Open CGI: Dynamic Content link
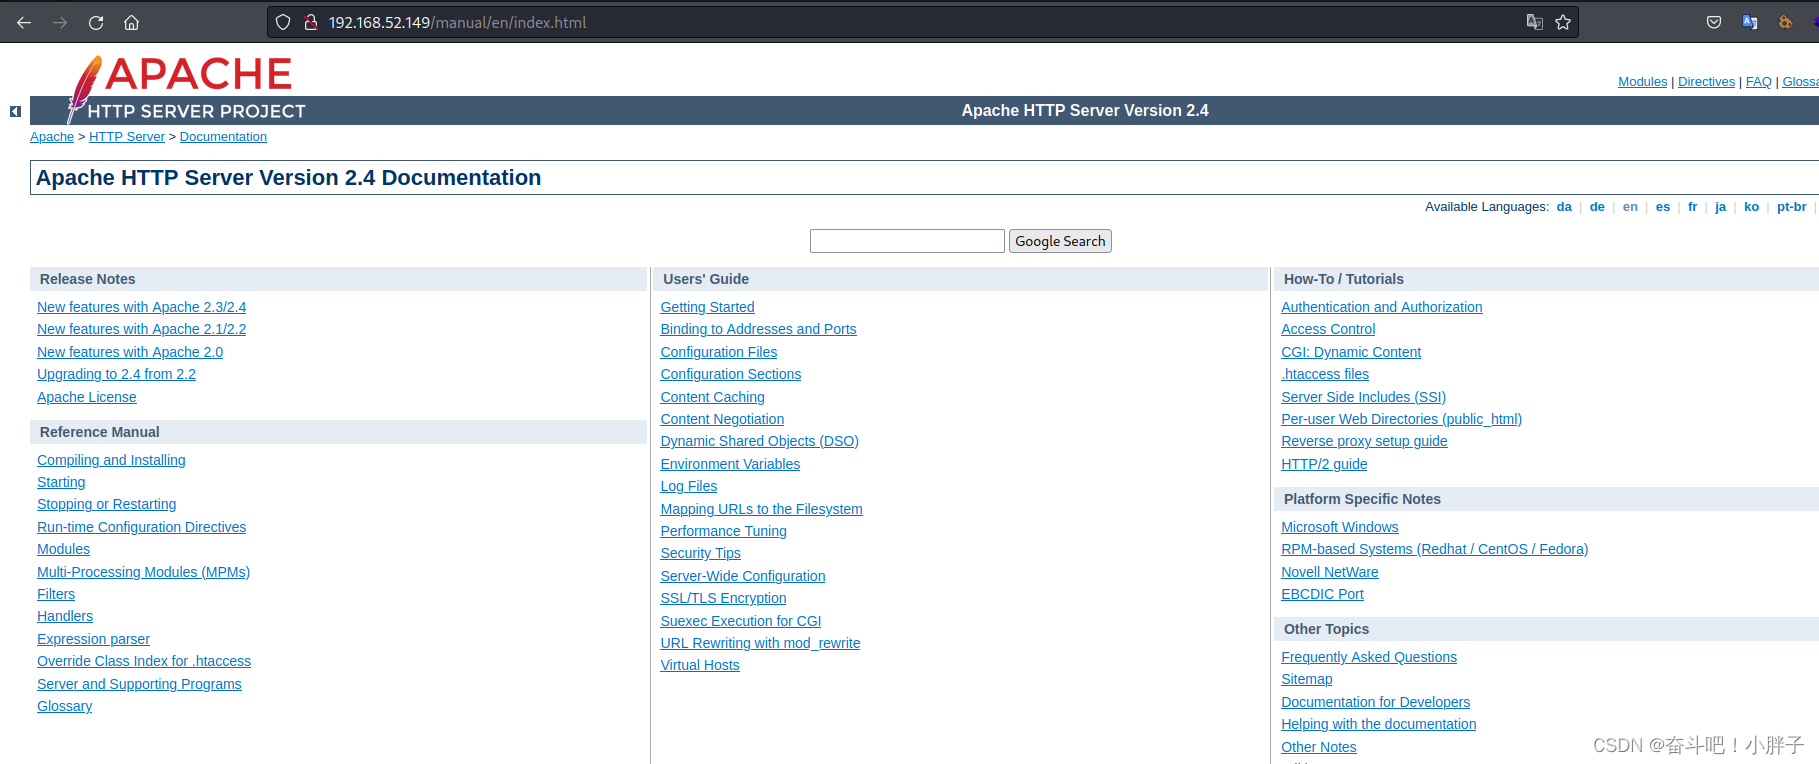This screenshot has width=1819, height=764. (1350, 352)
